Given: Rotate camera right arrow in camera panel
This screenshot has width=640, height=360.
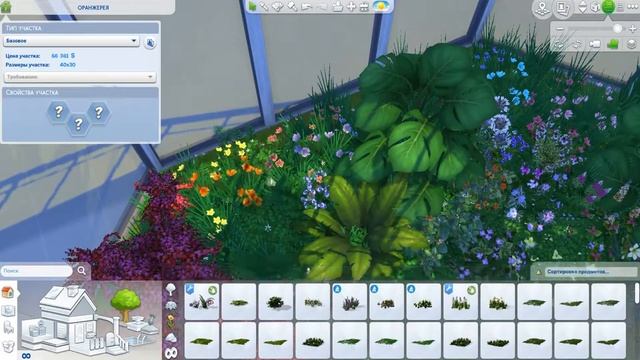Looking at the screenshot, I should [577, 44].
